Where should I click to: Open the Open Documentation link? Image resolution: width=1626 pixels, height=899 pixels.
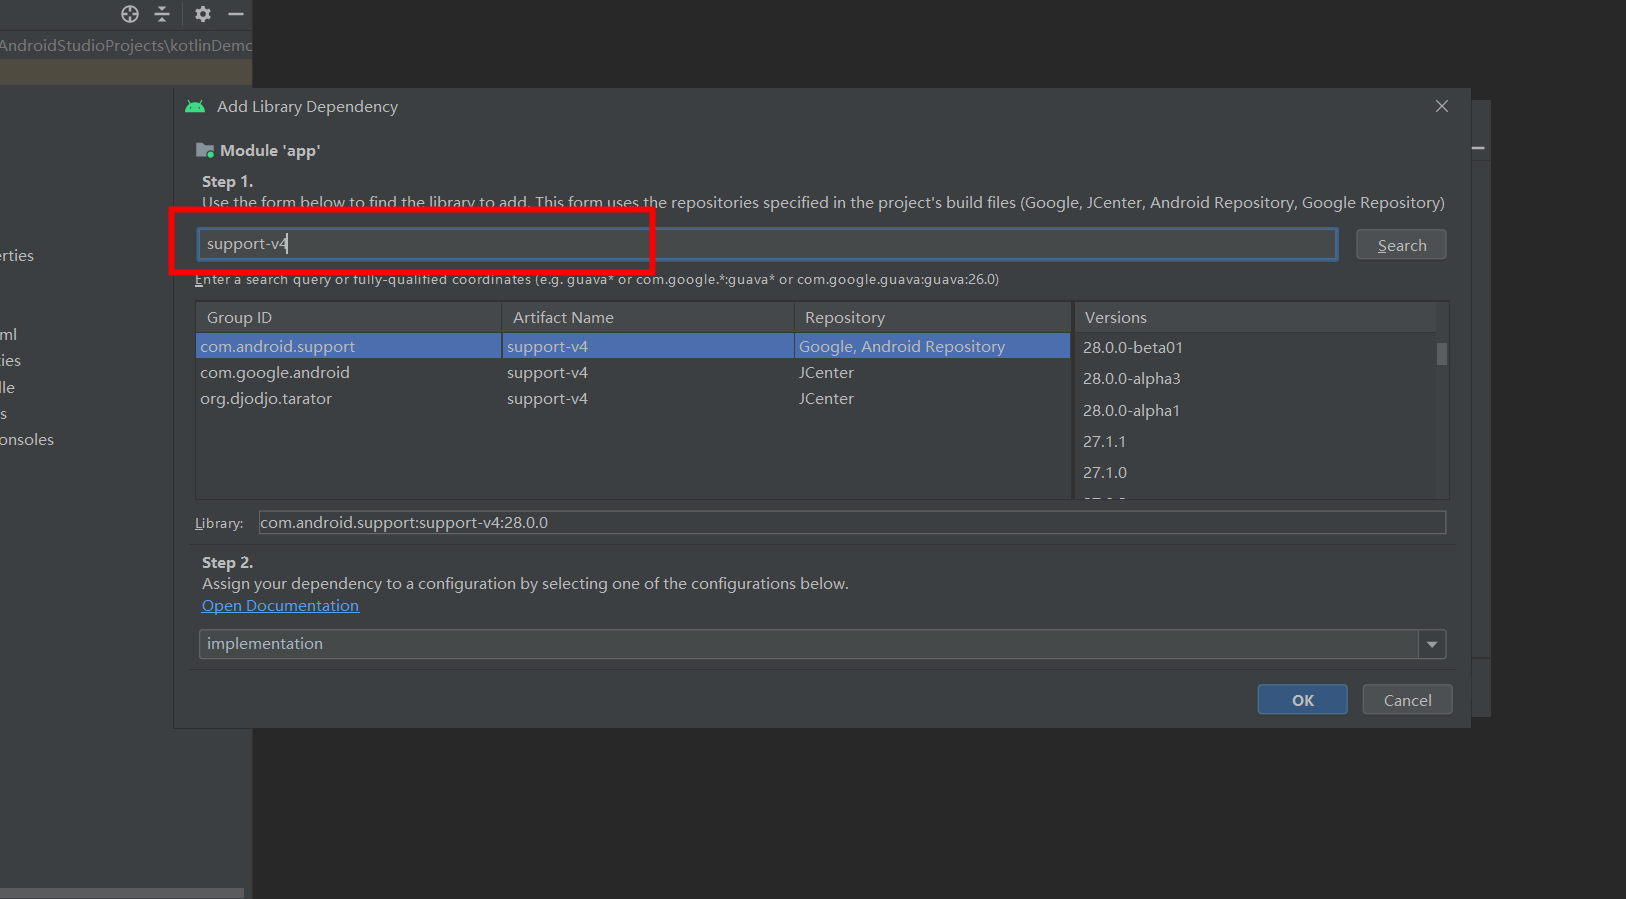click(280, 605)
